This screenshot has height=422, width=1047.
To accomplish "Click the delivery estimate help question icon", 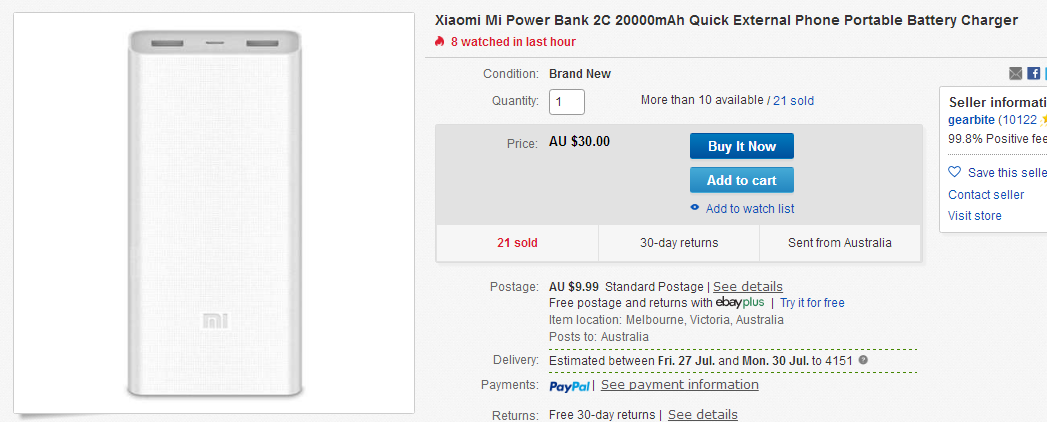I will tap(863, 361).
